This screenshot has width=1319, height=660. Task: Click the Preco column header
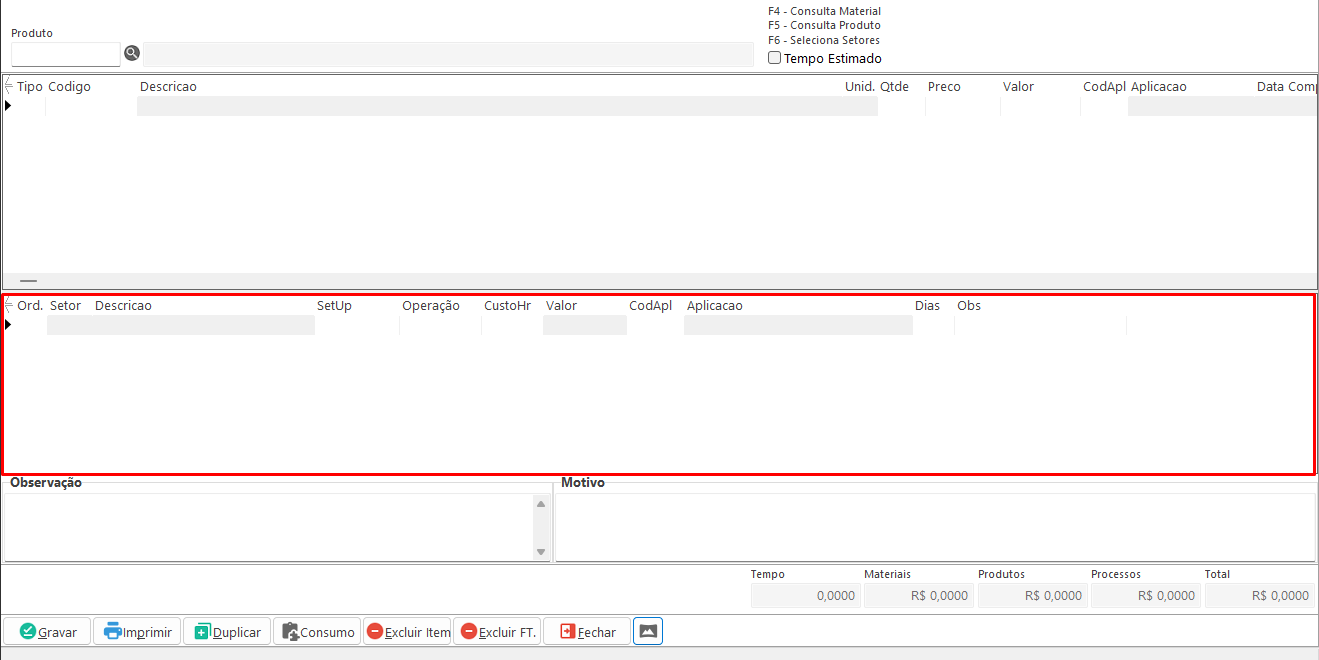click(x=943, y=87)
